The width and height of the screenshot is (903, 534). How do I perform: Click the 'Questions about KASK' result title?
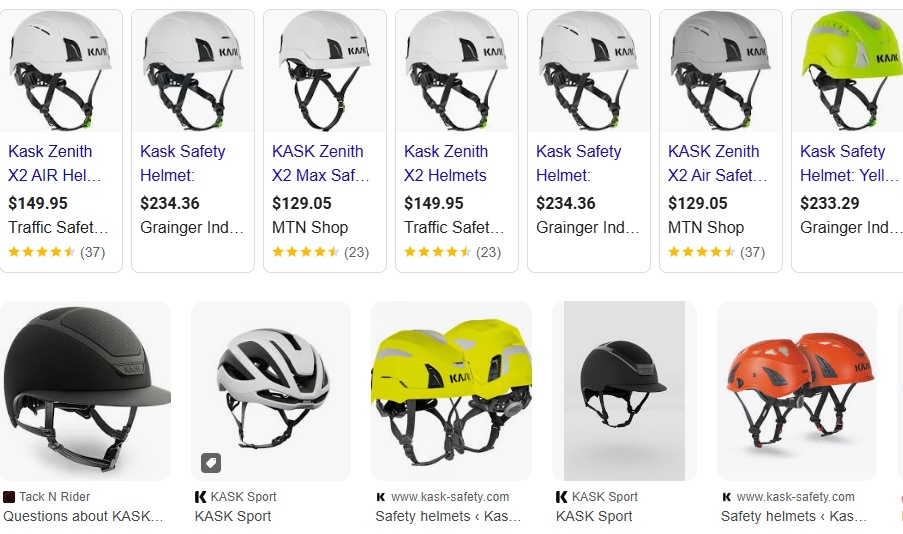click(x=83, y=516)
